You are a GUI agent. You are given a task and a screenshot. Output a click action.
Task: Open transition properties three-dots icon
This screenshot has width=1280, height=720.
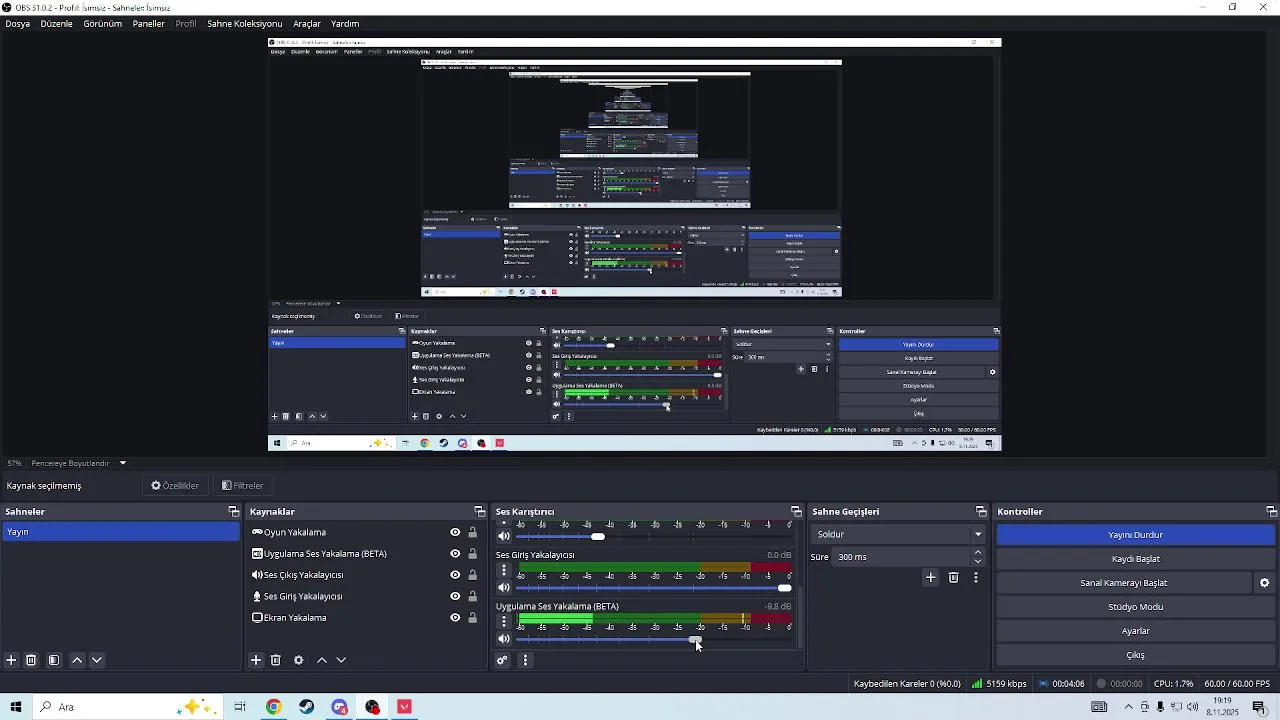tap(976, 577)
